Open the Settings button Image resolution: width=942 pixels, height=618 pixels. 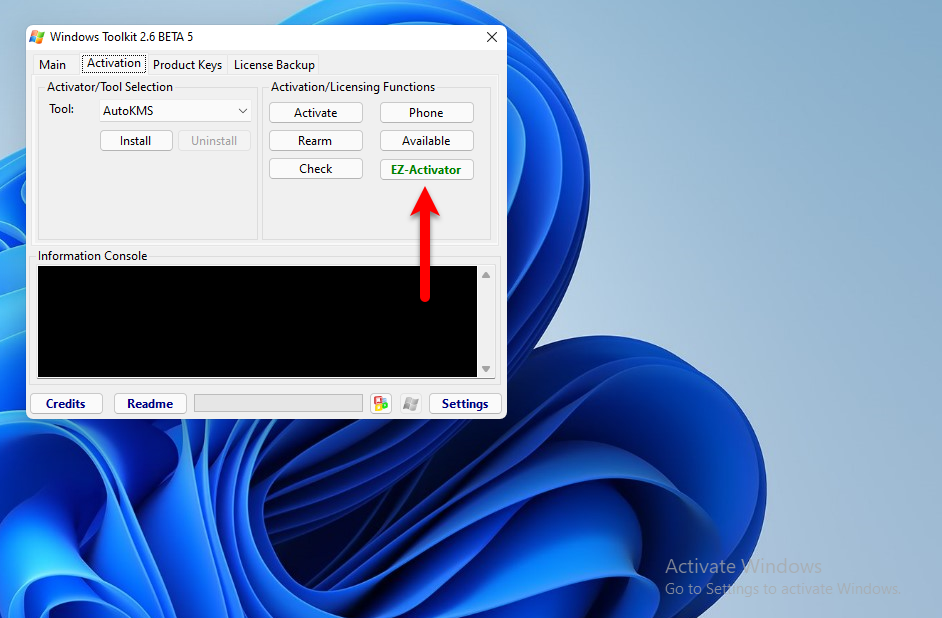click(465, 403)
